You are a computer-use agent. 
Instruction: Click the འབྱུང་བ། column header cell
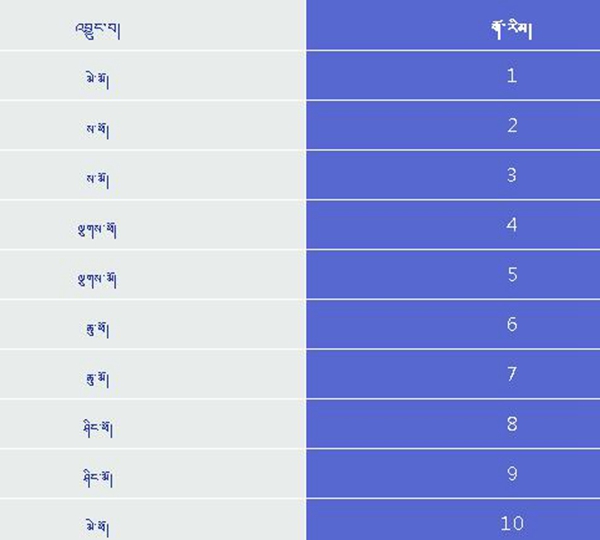click(153, 24)
